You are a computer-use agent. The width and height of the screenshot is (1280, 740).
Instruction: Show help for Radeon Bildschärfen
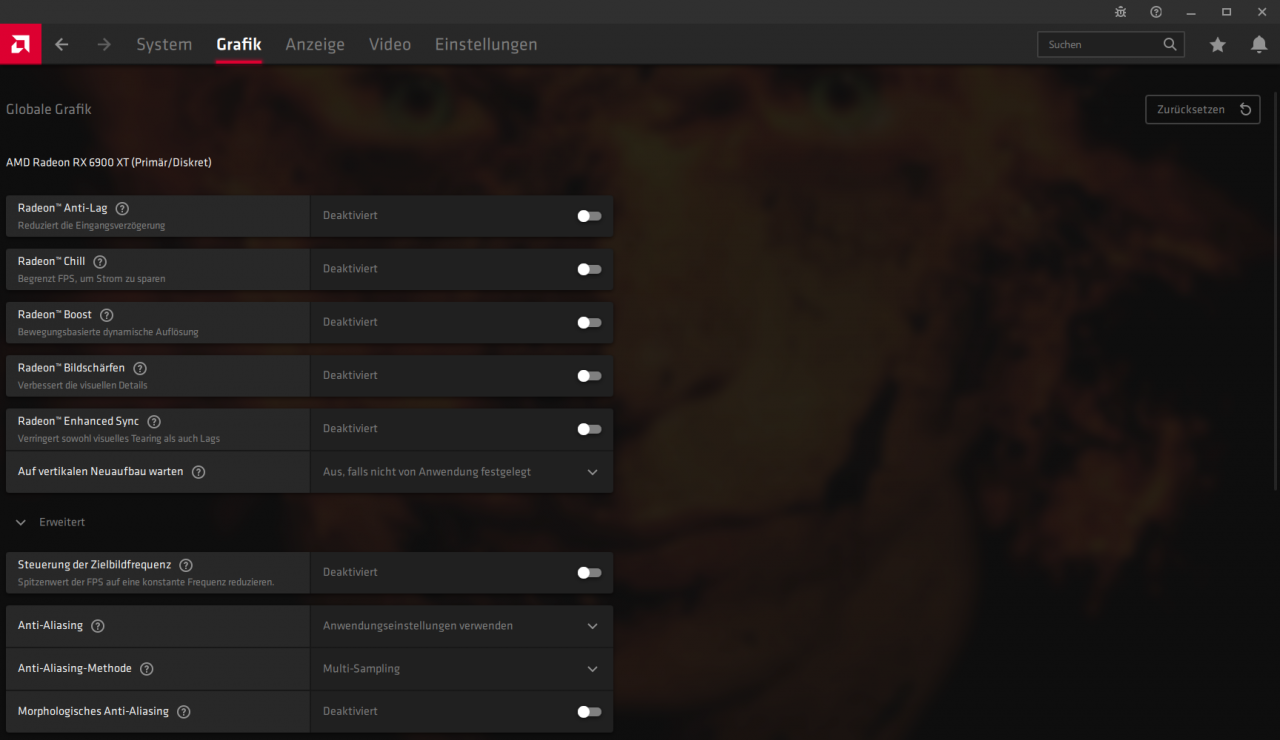pyautogui.click(x=140, y=368)
